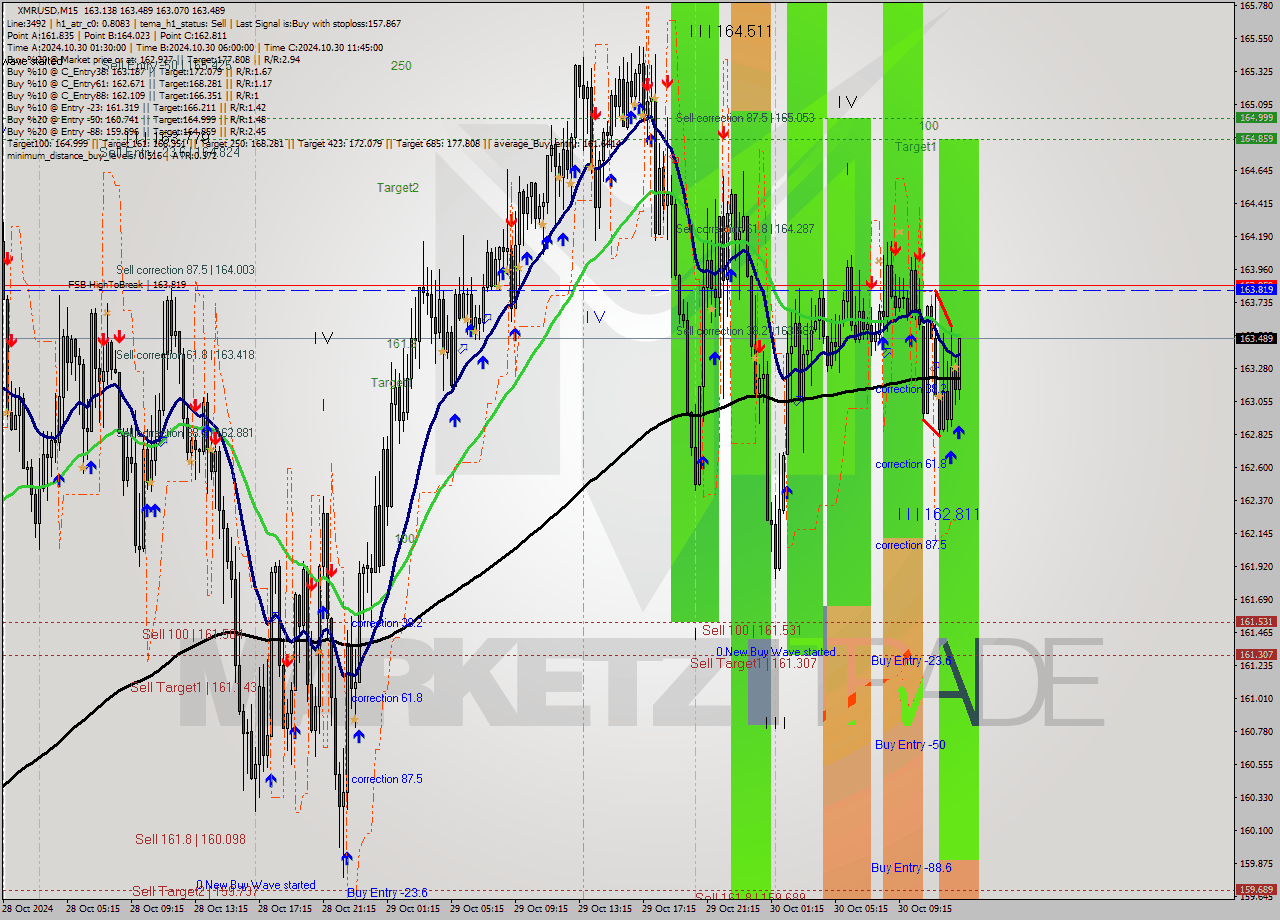Click the 'Sell 161.8 | 160.098' label
Viewport: 1280px width, 920px height.
coord(190,839)
